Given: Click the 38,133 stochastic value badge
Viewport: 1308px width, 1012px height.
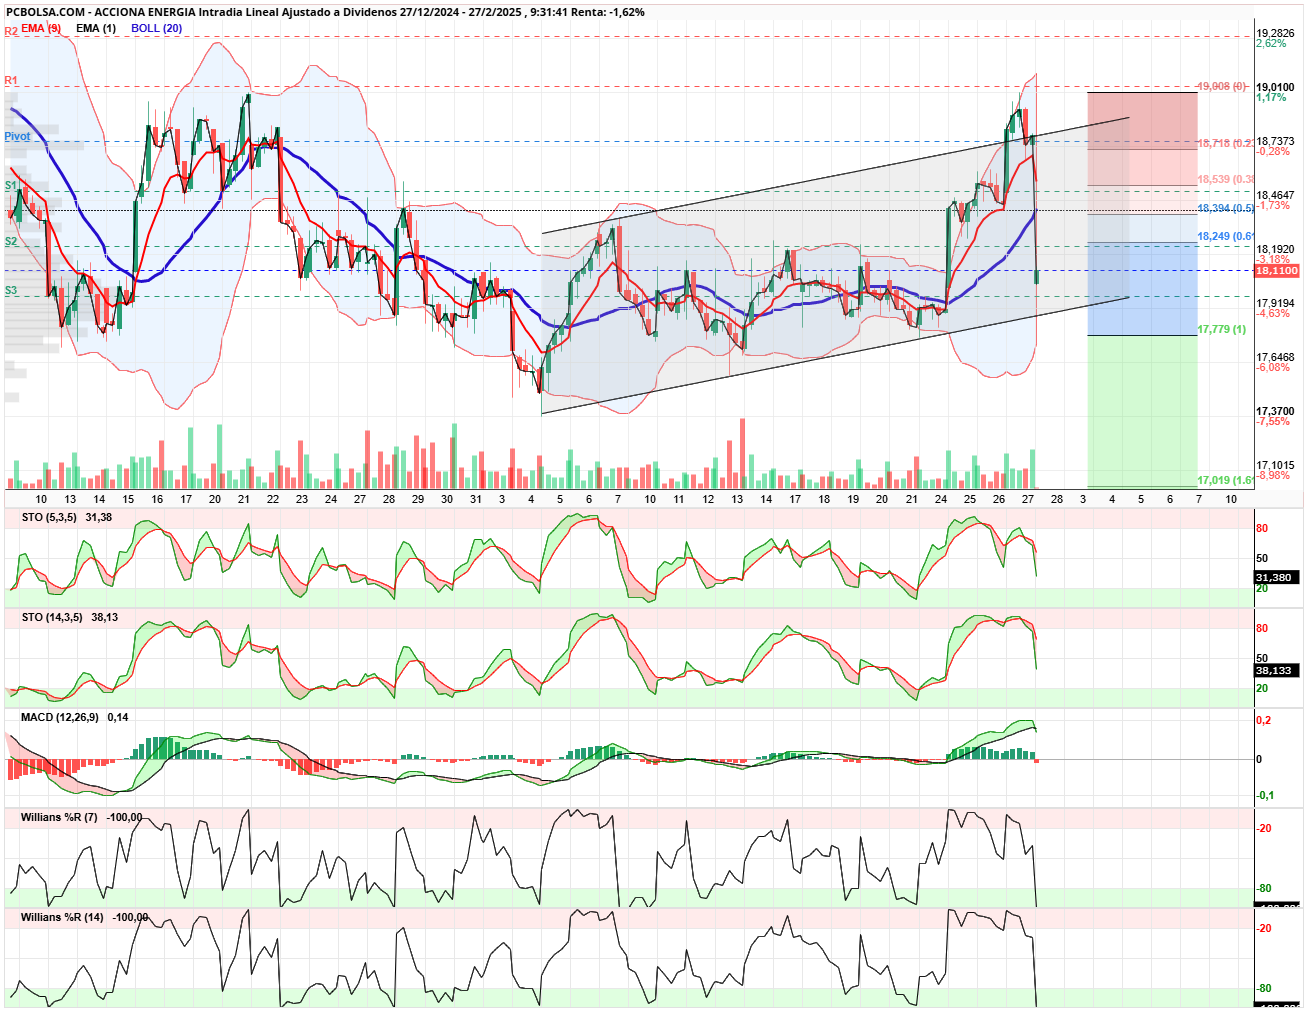Looking at the screenshot, I should point(1277,670).
